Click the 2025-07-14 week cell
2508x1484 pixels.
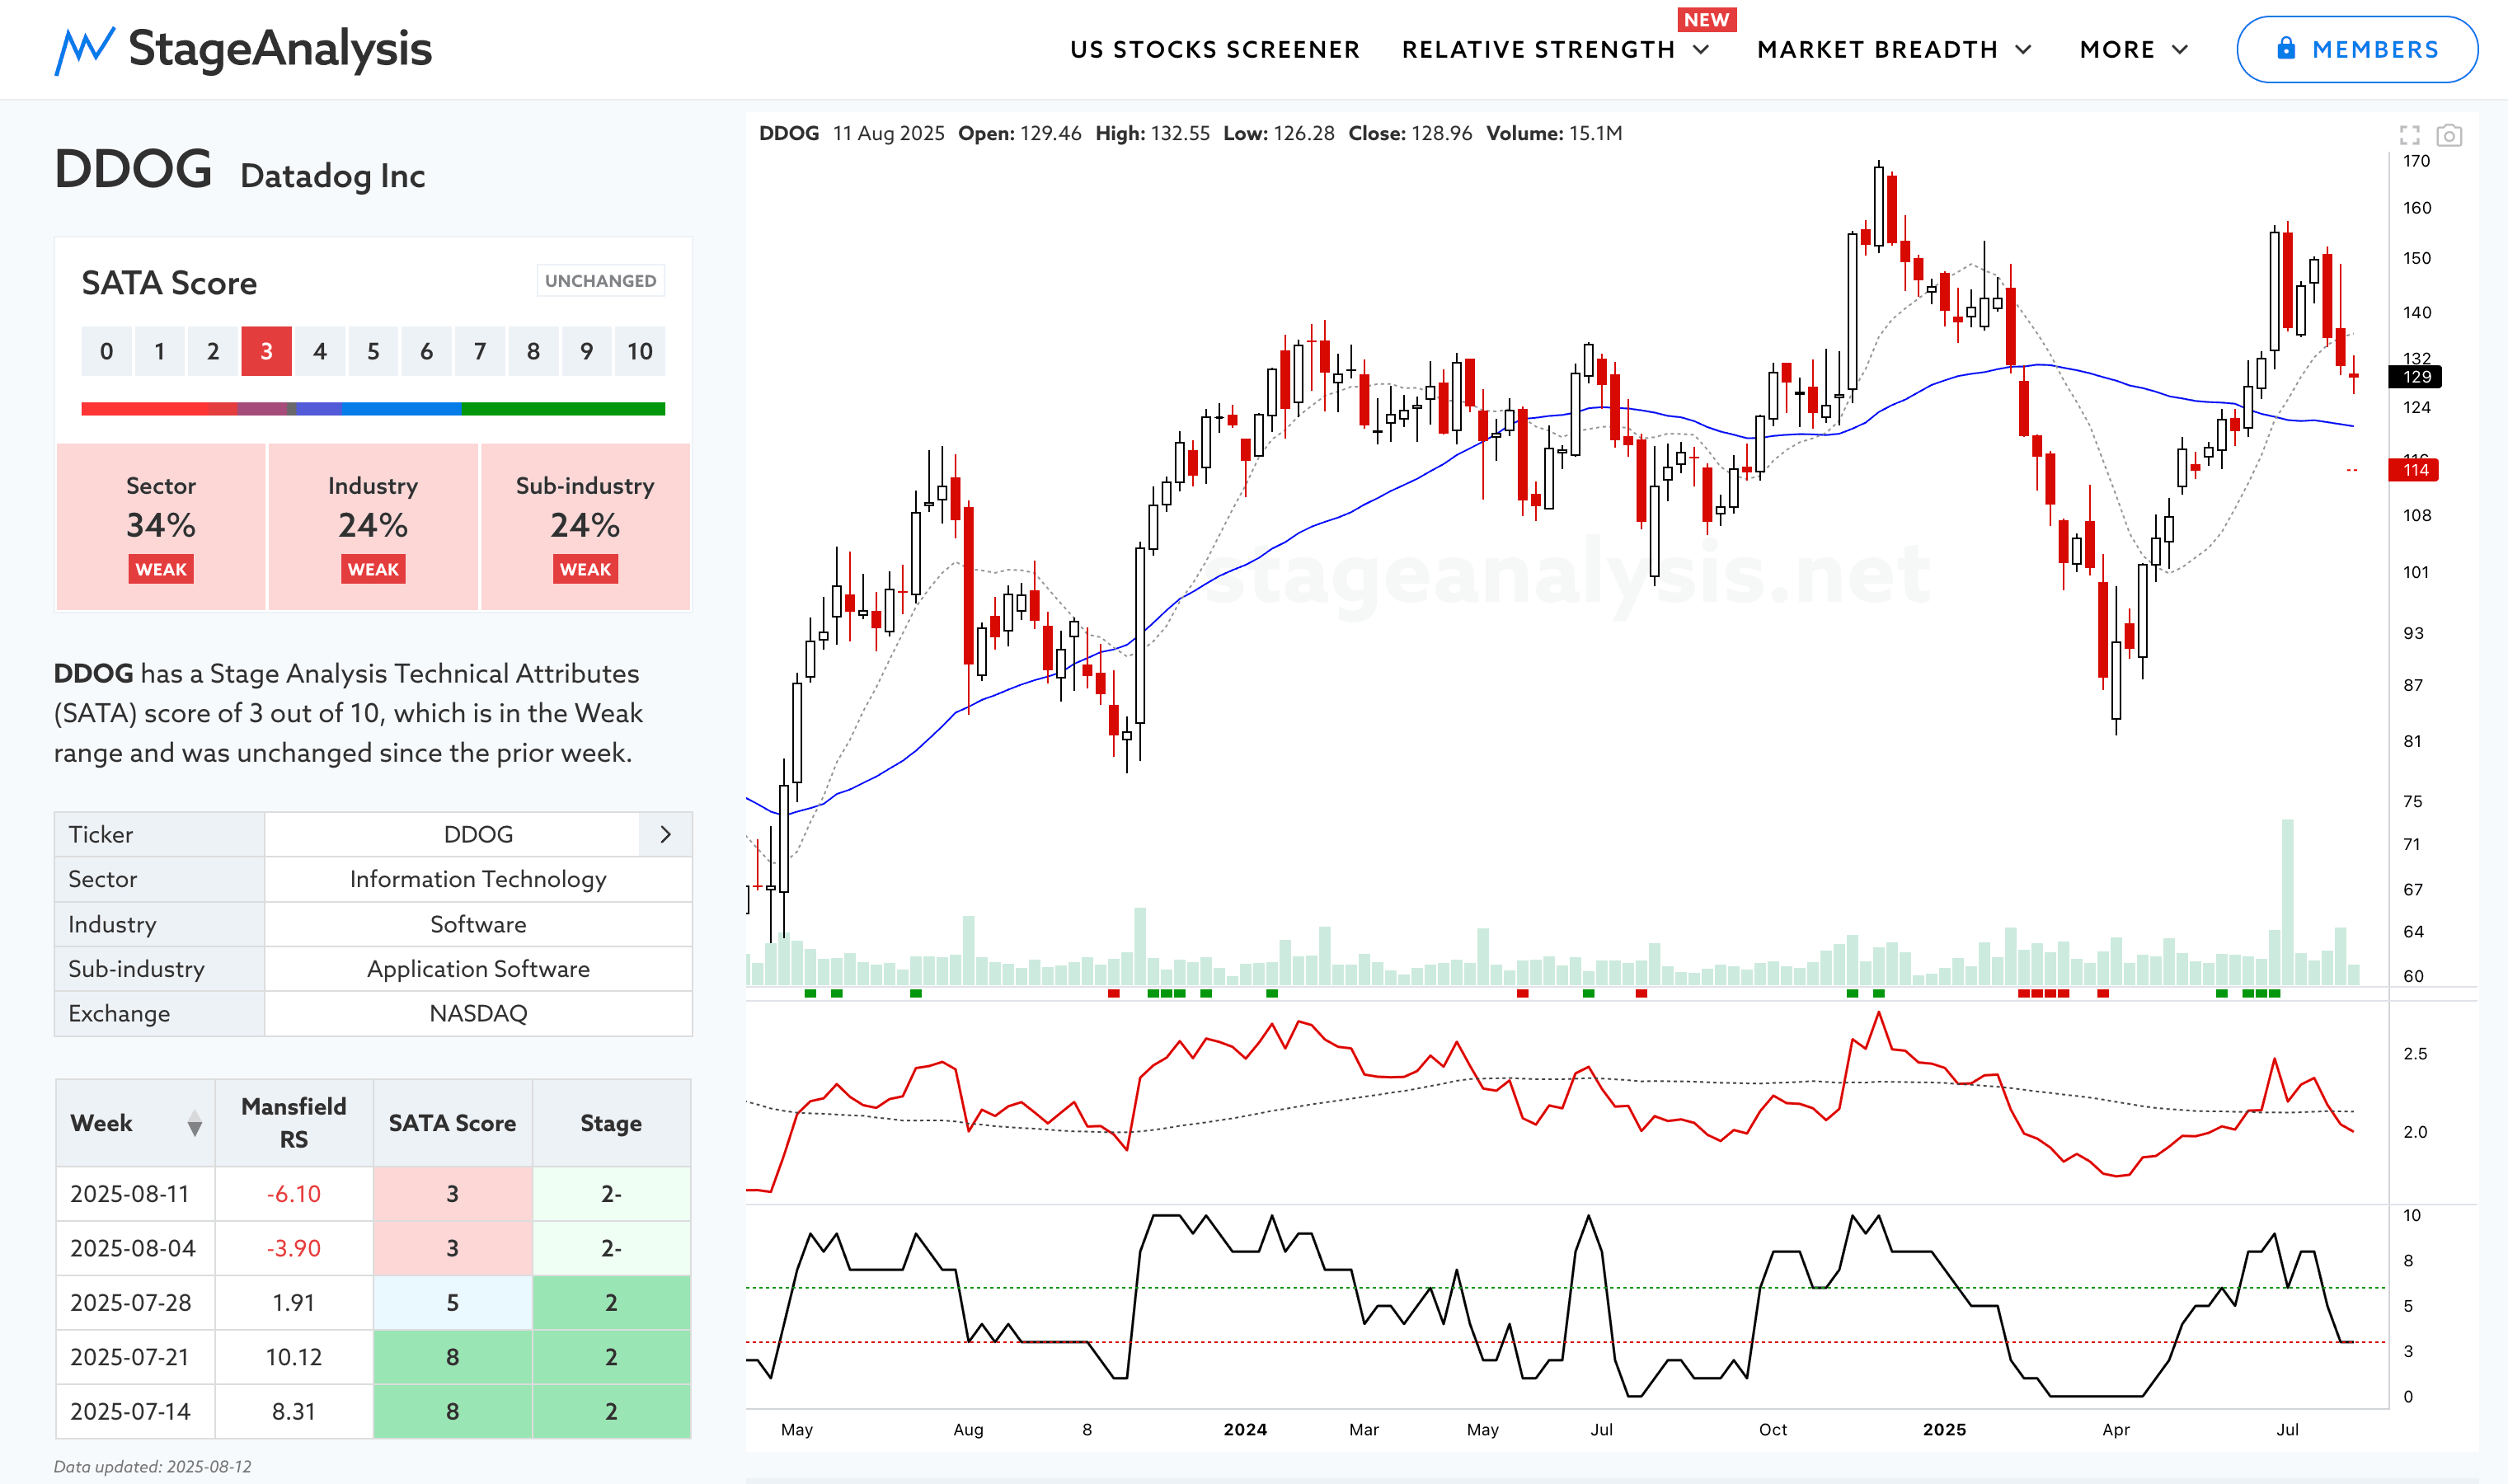pos(135,1411)
